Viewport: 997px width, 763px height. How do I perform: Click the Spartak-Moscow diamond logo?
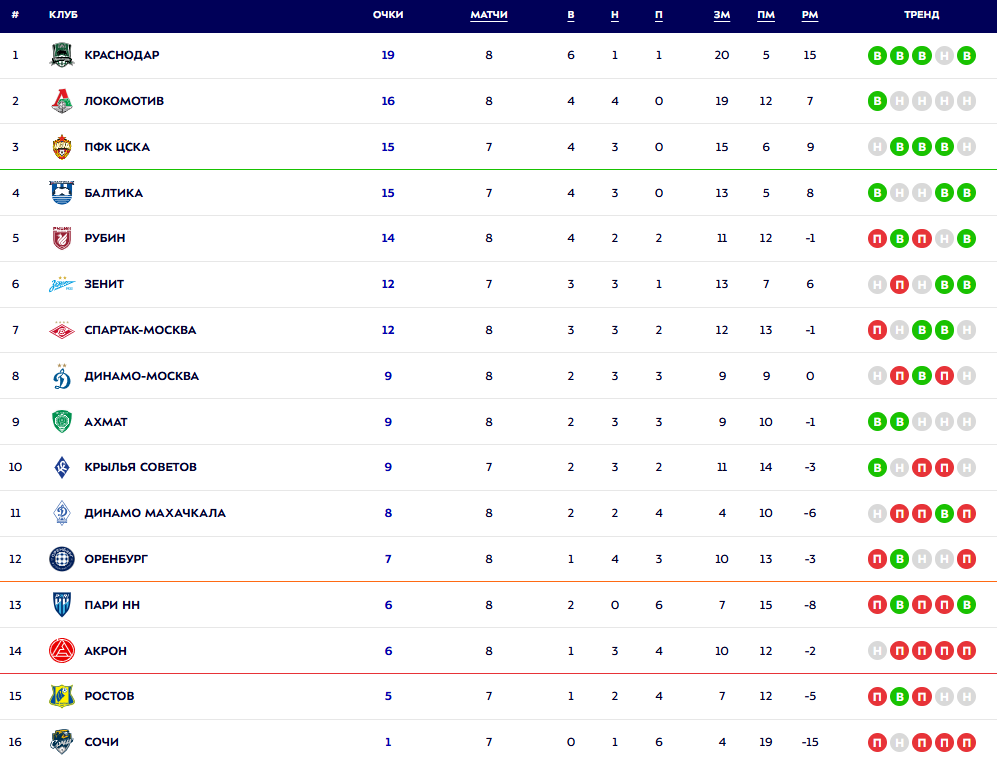click(x=62, y=330)
